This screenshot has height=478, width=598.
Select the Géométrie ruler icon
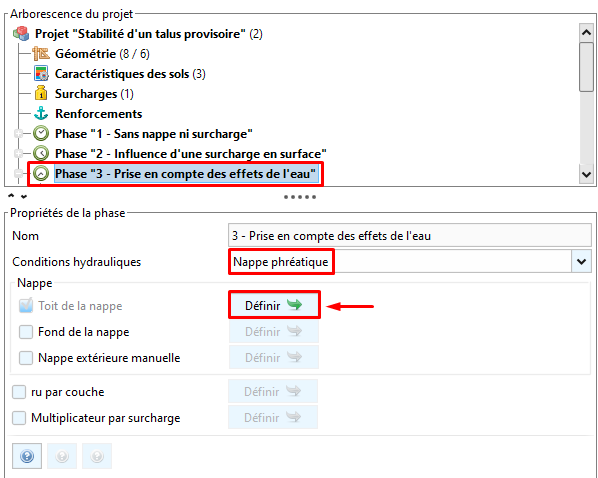pos(41,53)
